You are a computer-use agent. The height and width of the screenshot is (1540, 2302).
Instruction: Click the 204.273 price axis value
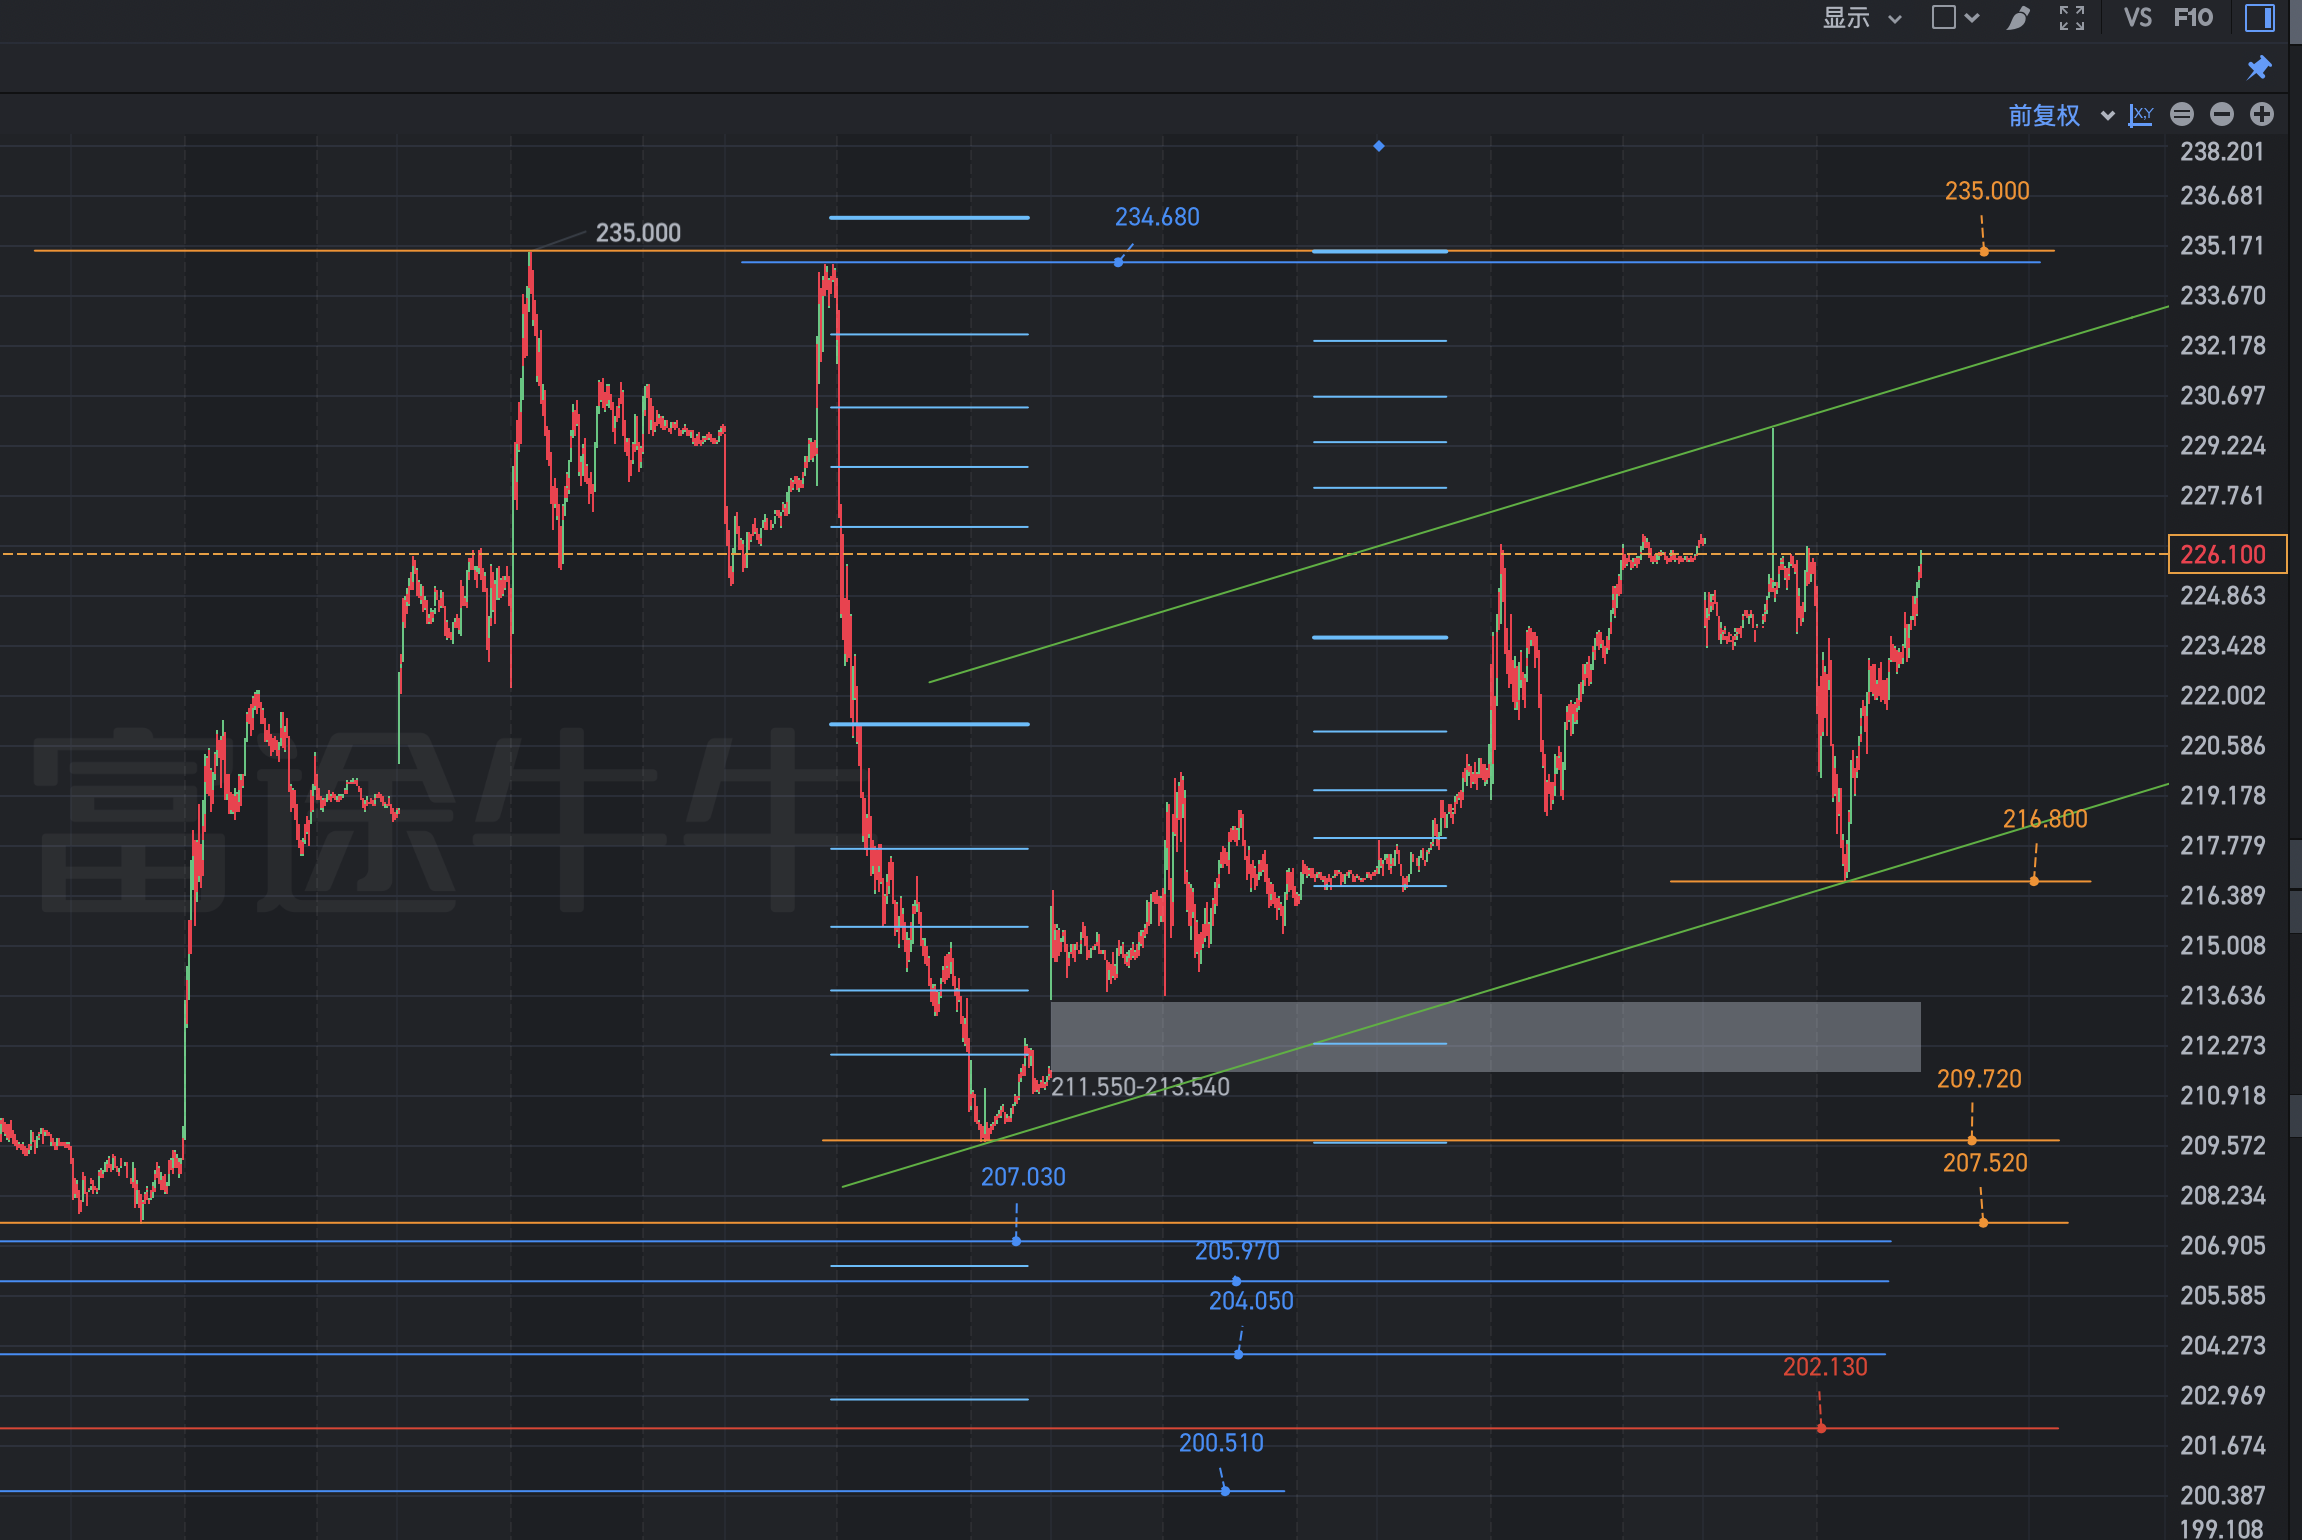pyautogui.click(x=2222, y=1346)
